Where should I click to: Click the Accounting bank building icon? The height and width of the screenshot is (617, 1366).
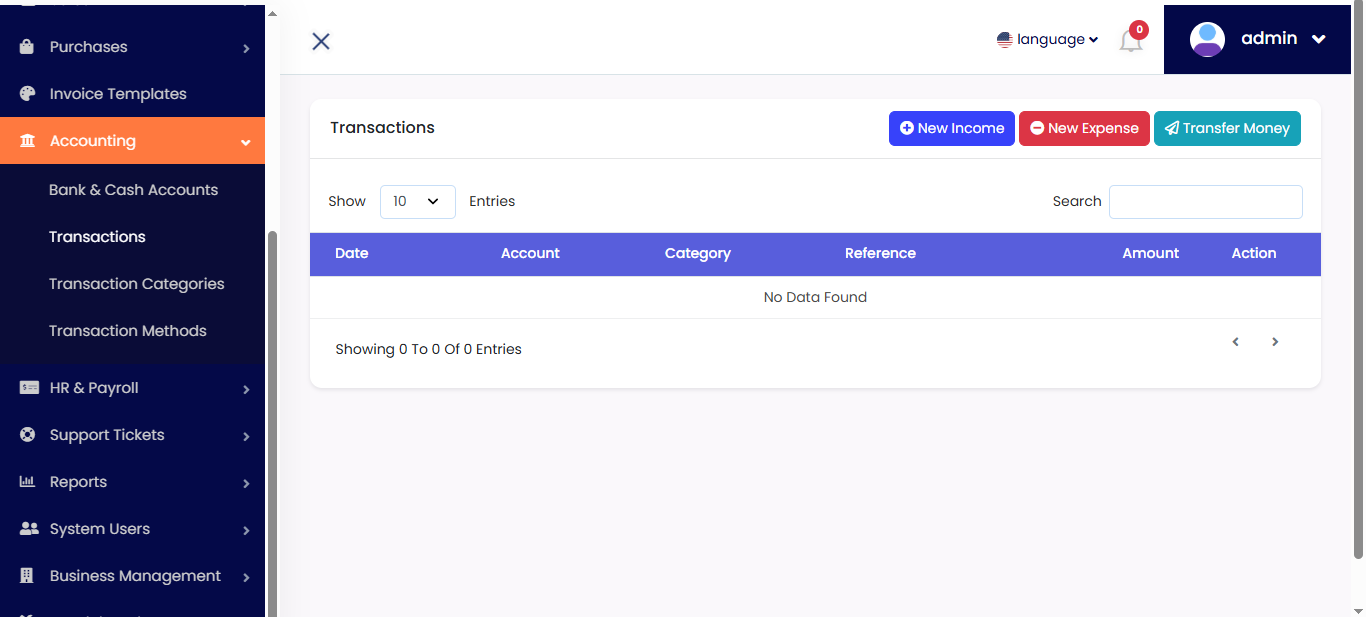click(28, 141)
